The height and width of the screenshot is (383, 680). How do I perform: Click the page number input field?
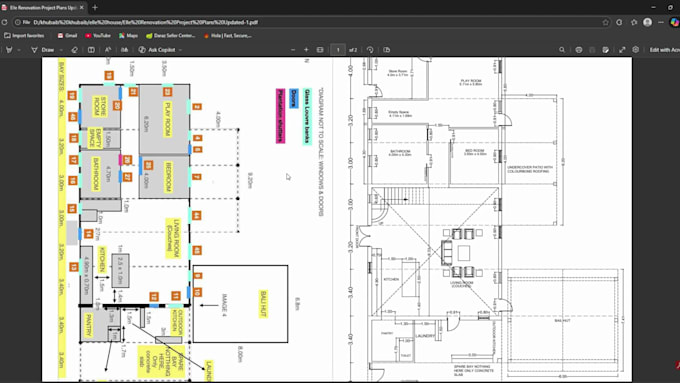[338, 50]
